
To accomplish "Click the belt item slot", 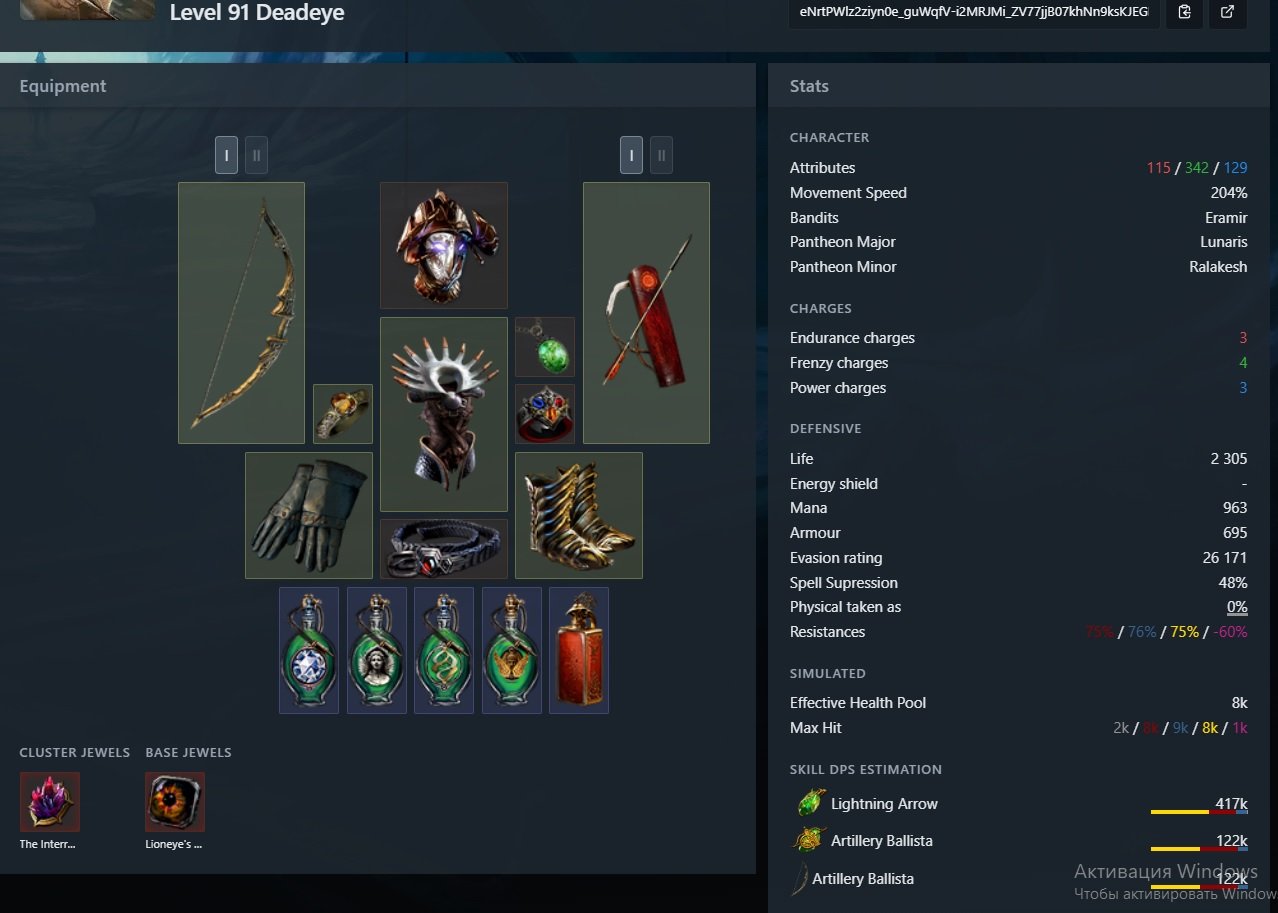I will click(444, 549).
